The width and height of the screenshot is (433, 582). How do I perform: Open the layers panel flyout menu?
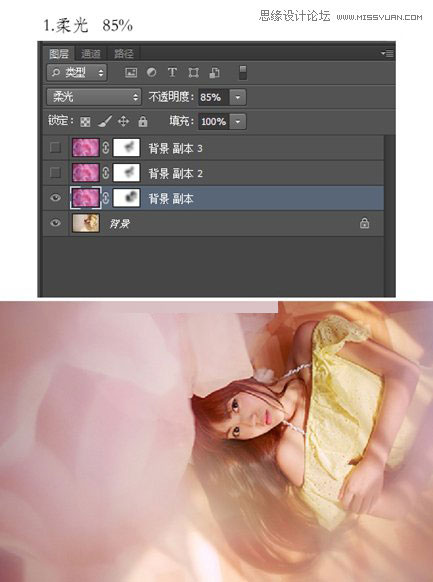pyautogui.click(x=387, y=53)
